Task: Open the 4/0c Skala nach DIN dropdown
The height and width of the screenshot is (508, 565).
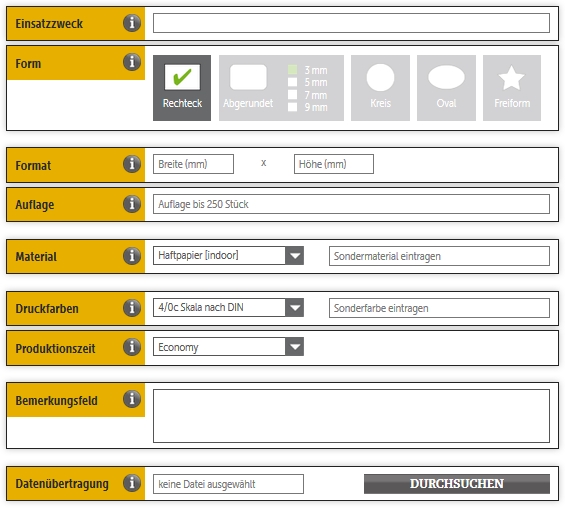Action: [295, 307]
